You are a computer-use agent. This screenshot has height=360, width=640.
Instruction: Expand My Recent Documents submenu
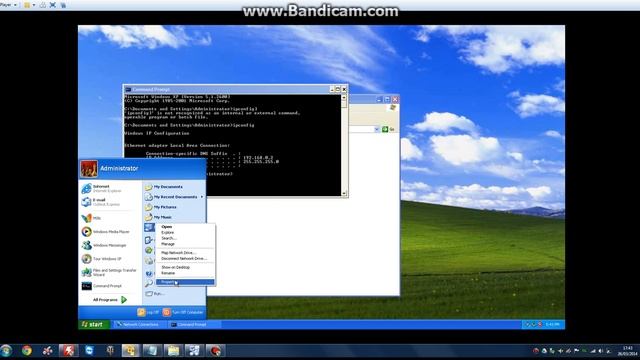[174, 197]
